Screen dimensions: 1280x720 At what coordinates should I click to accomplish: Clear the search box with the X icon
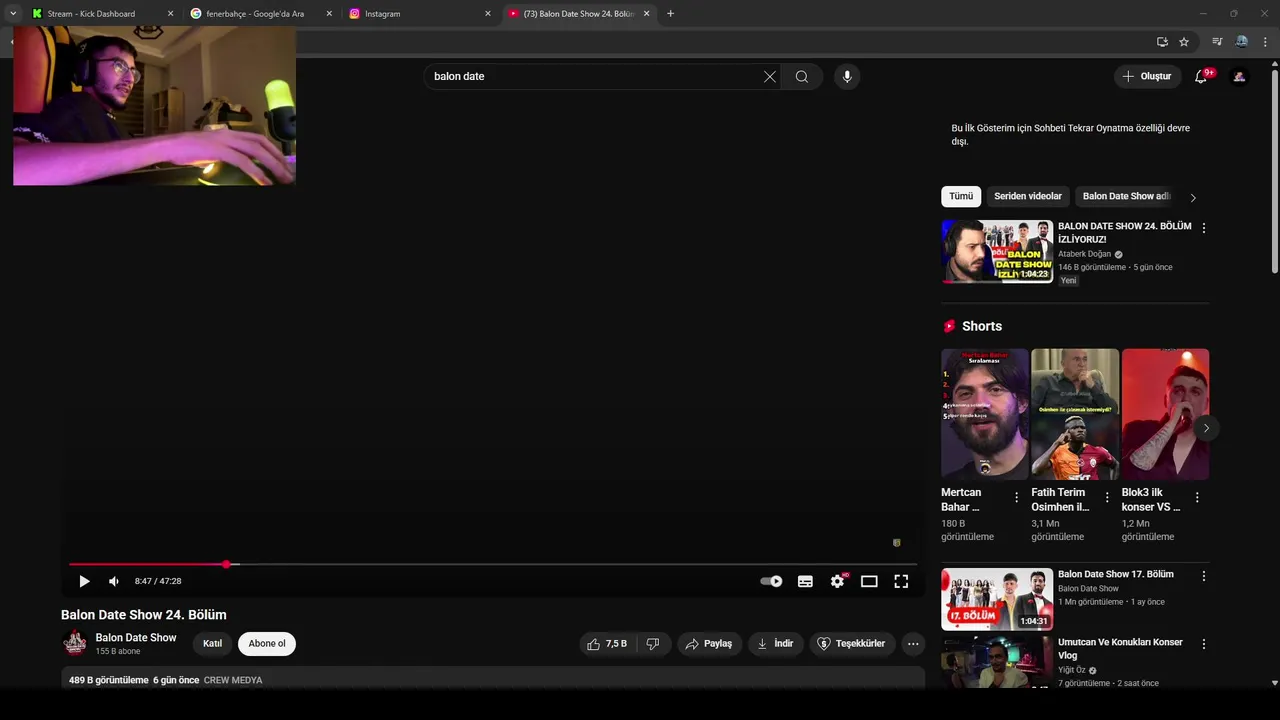(x=770, y=77)
